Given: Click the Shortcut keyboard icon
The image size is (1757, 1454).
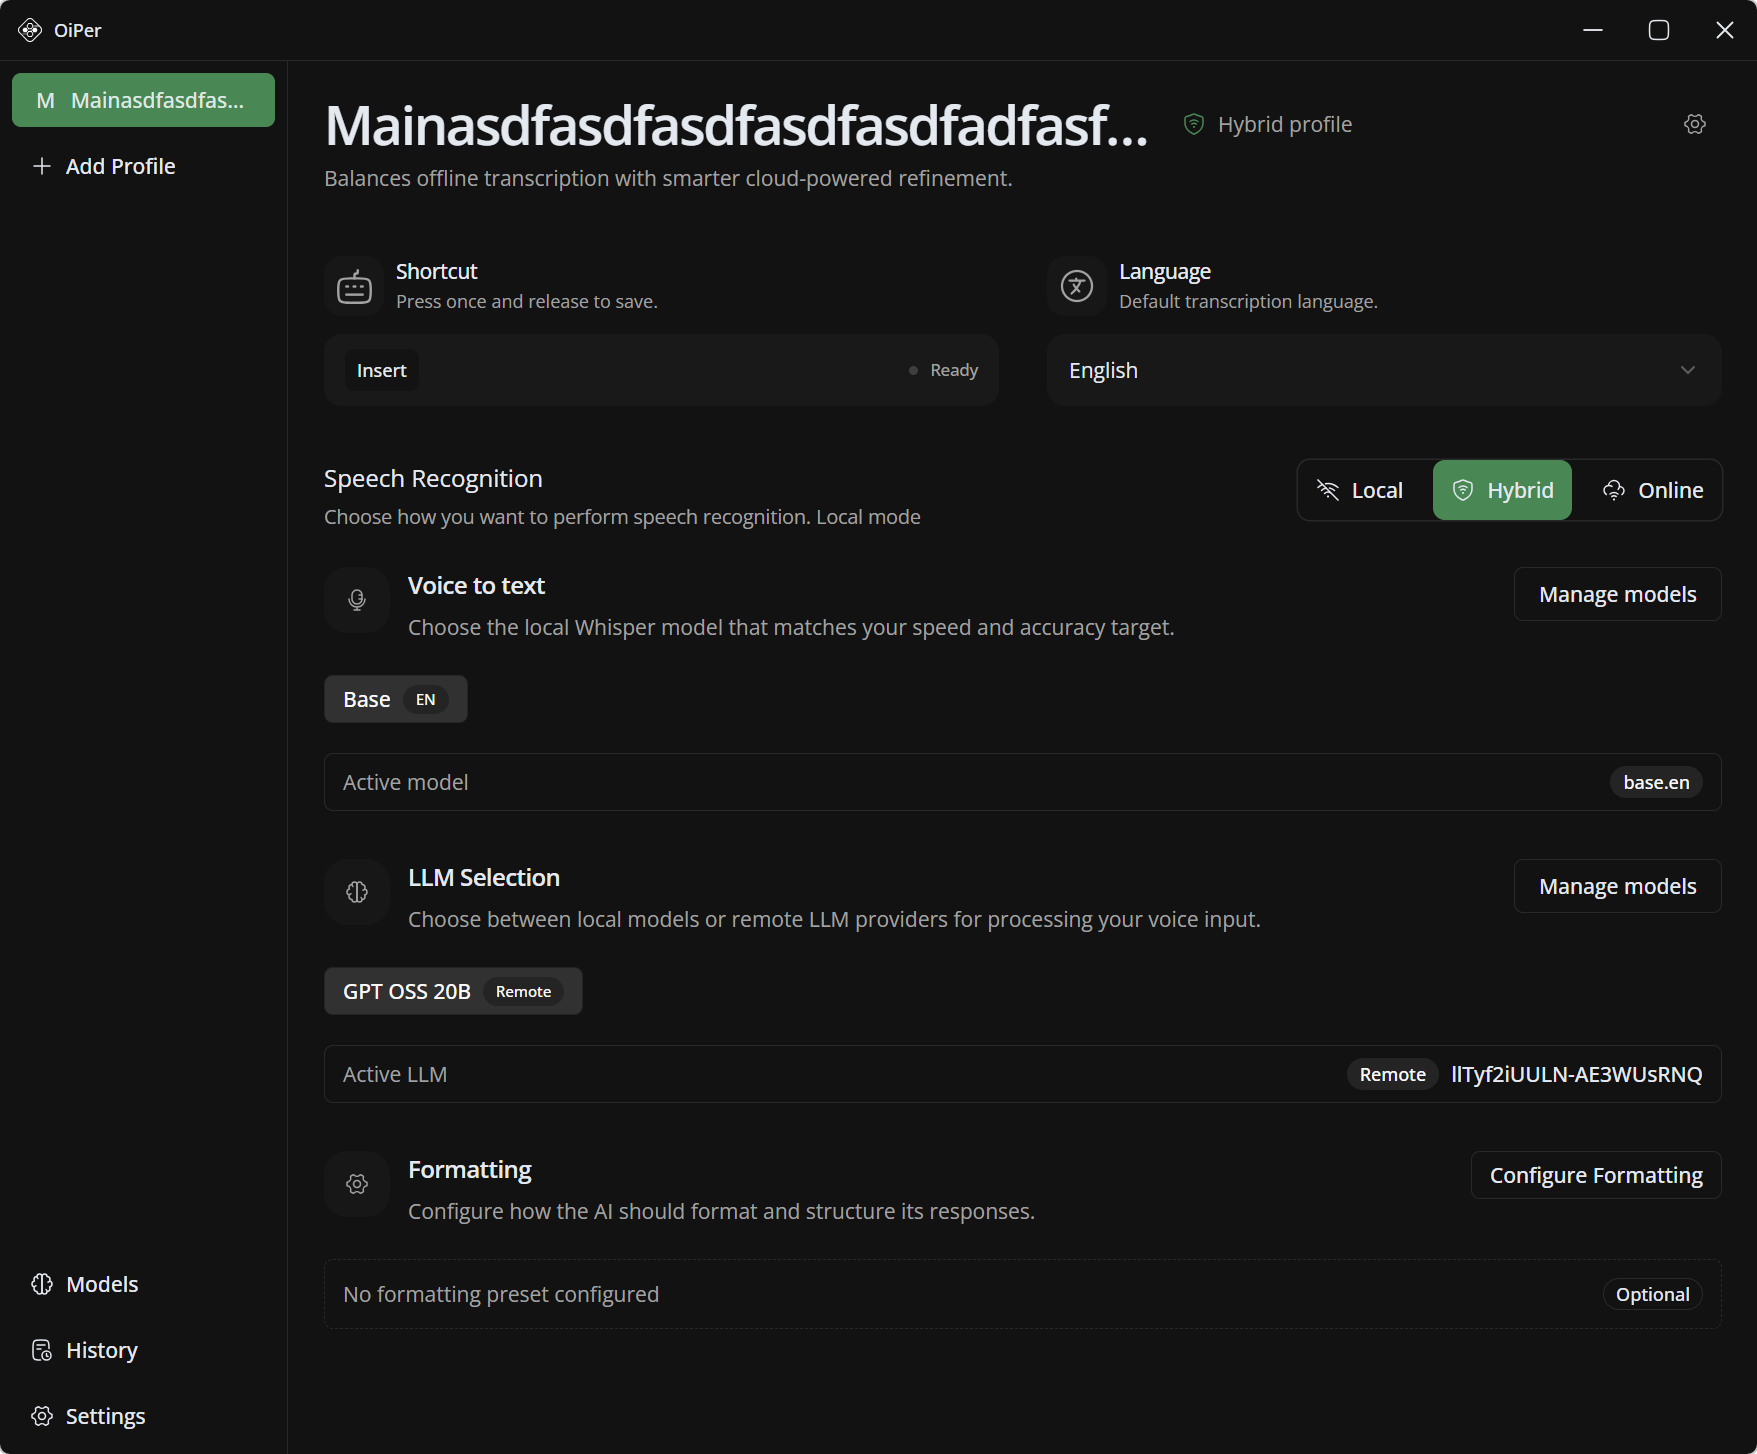Looking at the screenshot, I should tap(354, 287).
